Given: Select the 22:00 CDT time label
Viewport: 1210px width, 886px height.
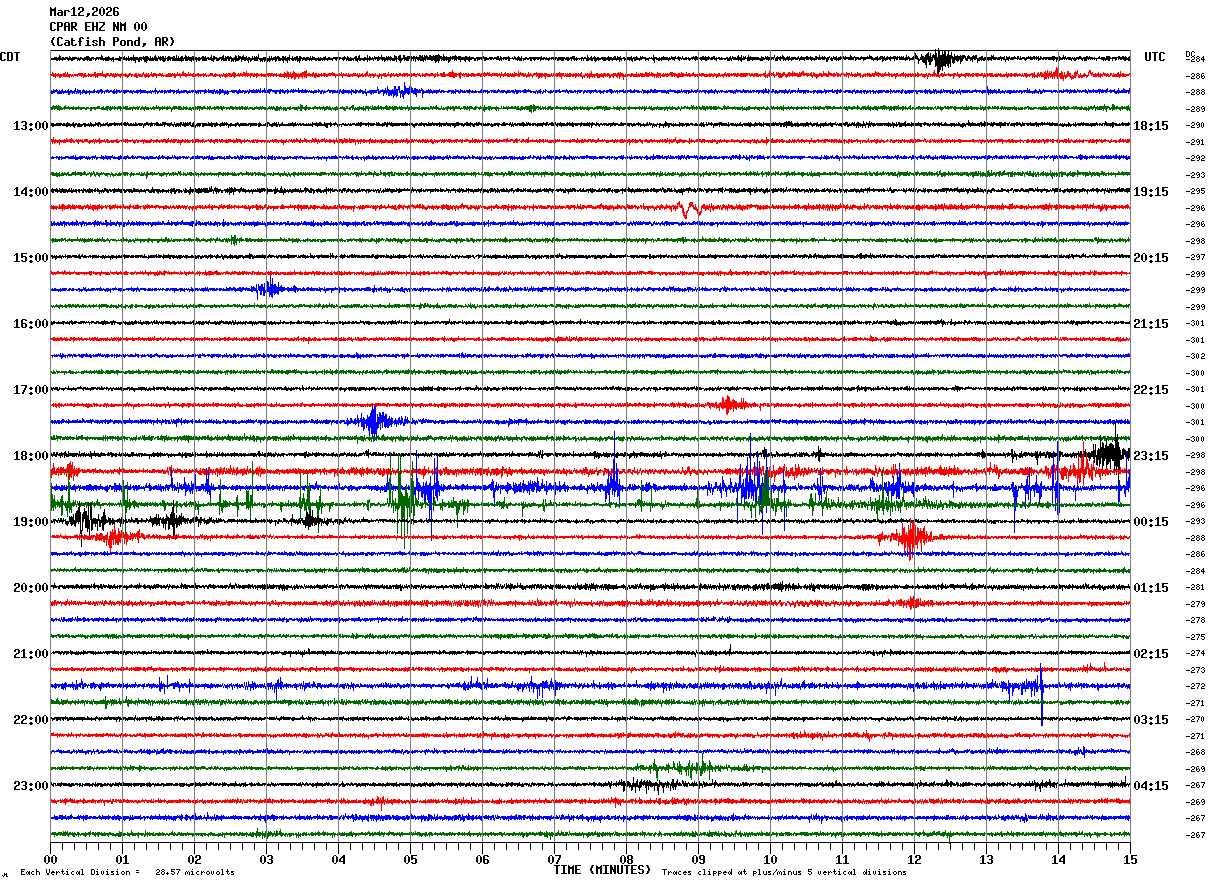Looking at the screenshot, I should point(31,719).
